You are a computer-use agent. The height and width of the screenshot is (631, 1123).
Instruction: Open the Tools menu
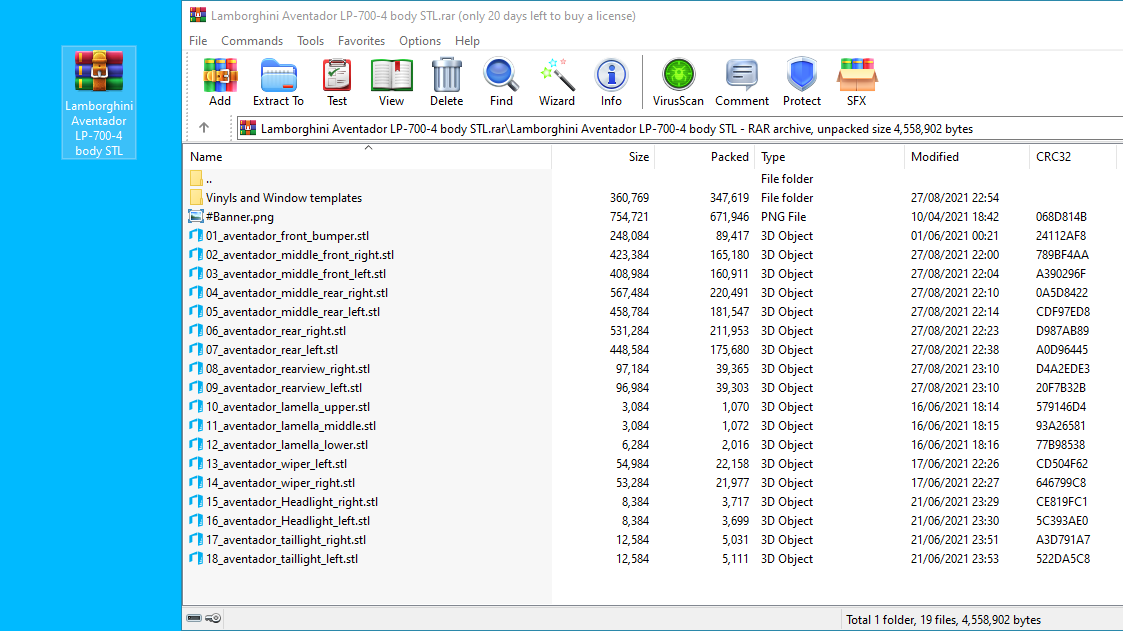[x=310, y=41]
